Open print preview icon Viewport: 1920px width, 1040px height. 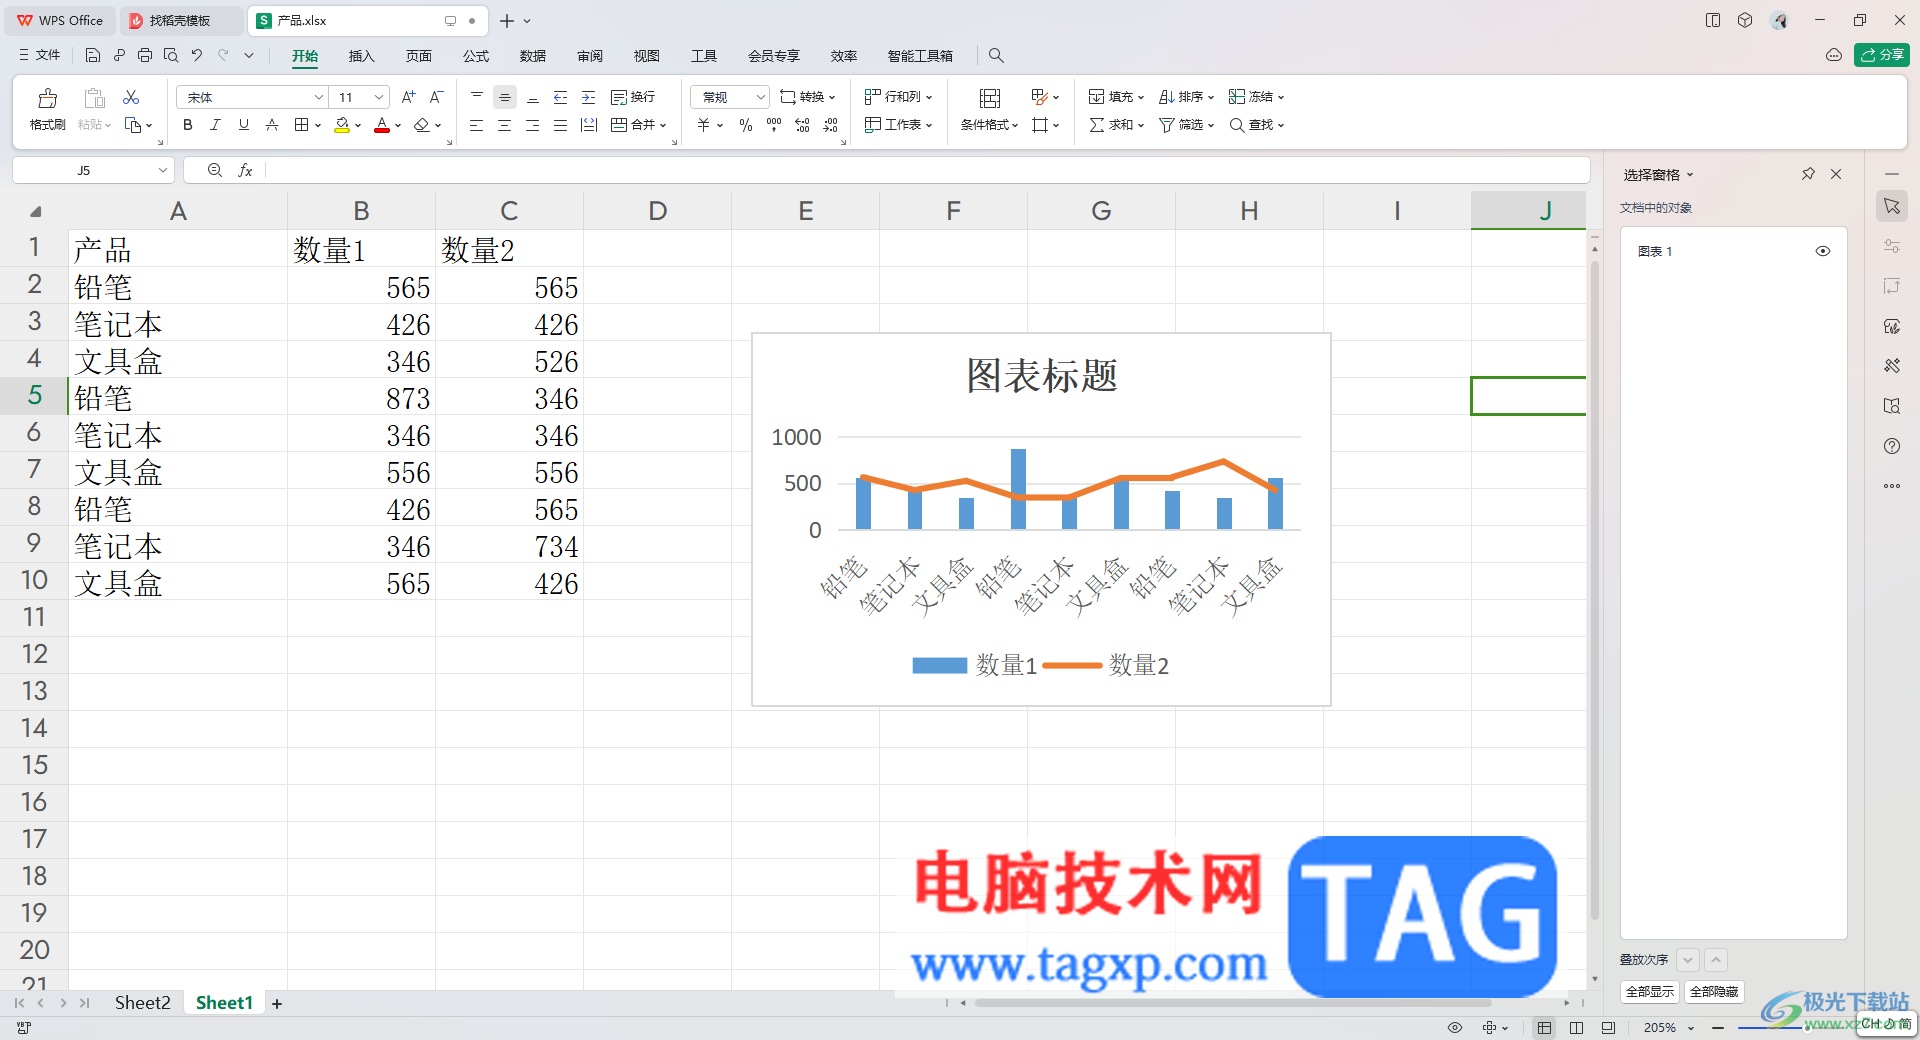[x=171, y=55]
